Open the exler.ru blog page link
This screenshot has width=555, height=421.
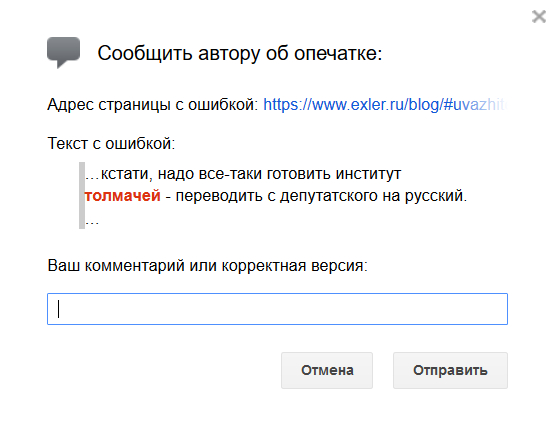(385, 104)
